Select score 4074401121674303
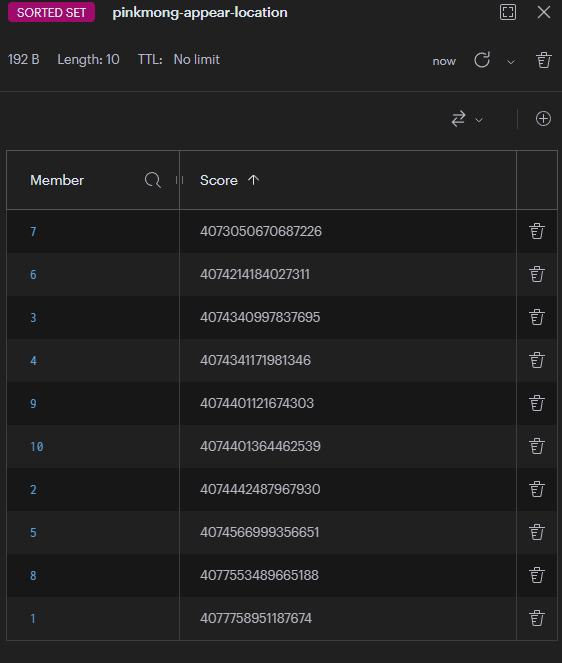This screenshot has width=562, height=663. 257,403
